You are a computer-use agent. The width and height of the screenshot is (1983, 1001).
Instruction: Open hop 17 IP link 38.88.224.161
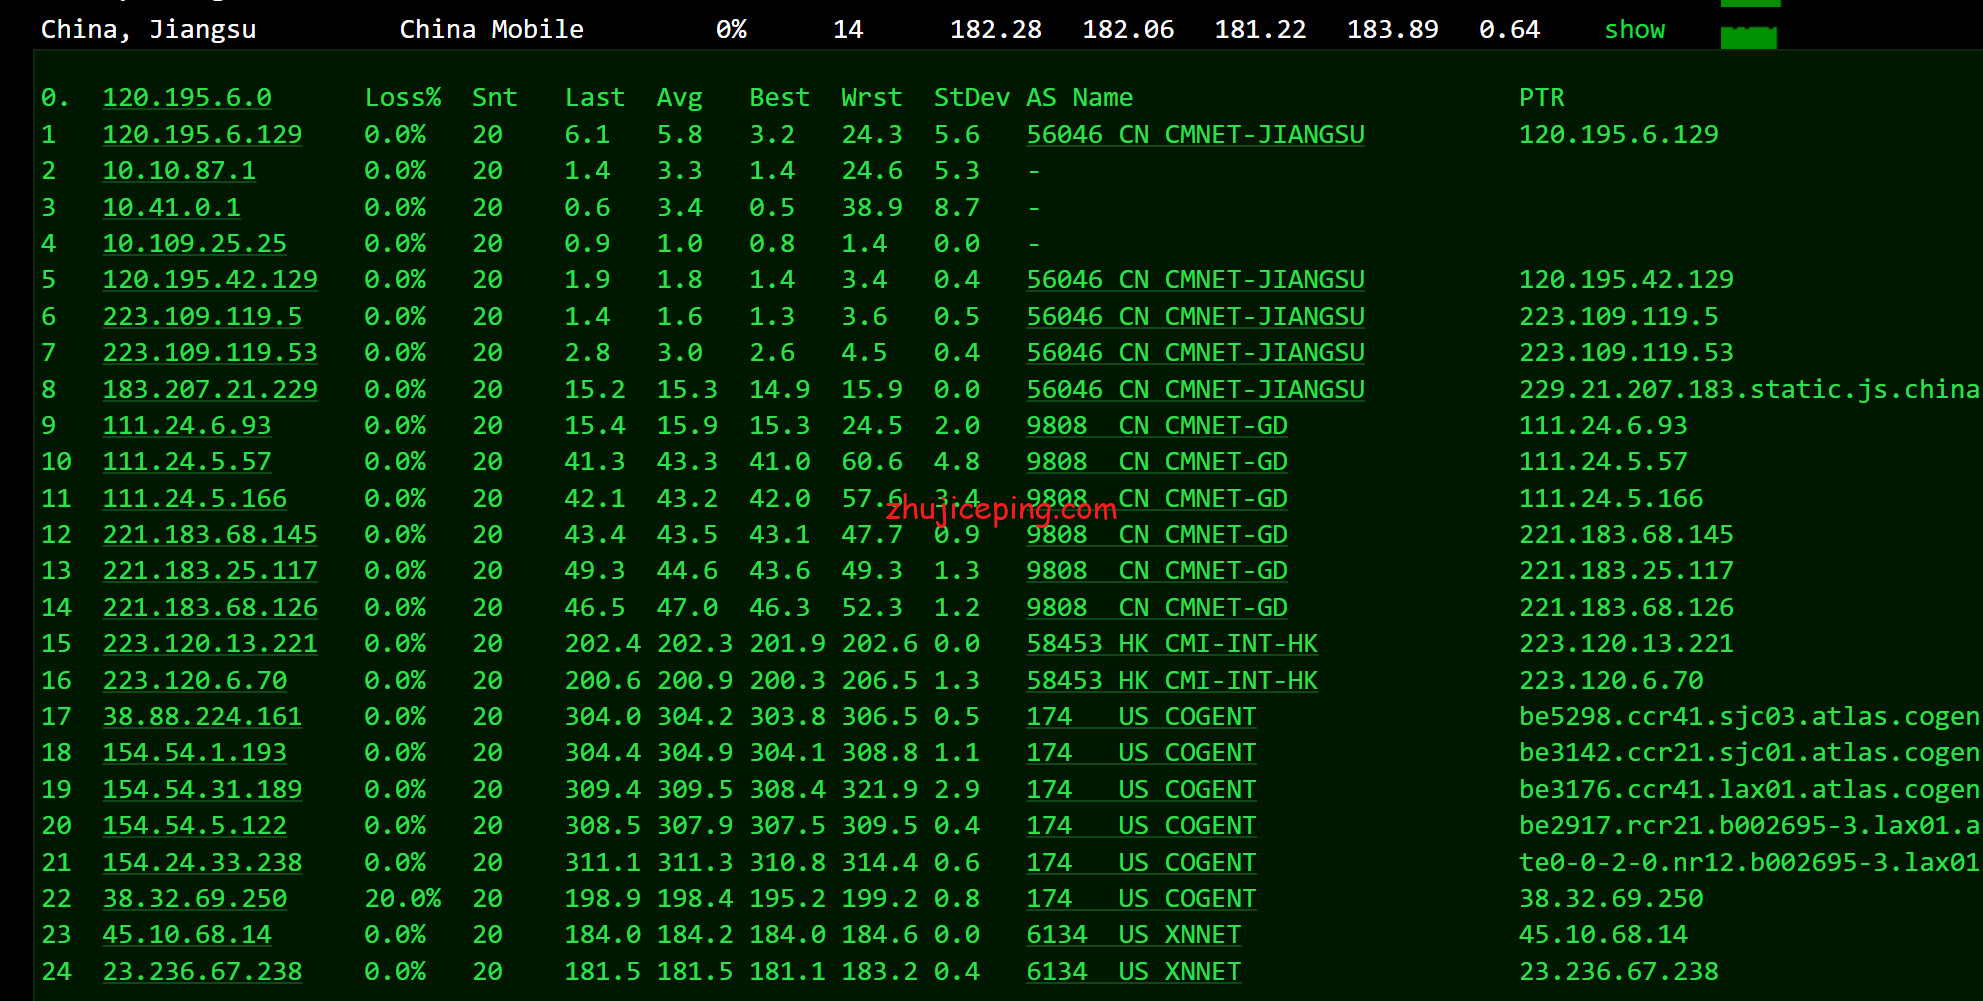tap(202, 717)
